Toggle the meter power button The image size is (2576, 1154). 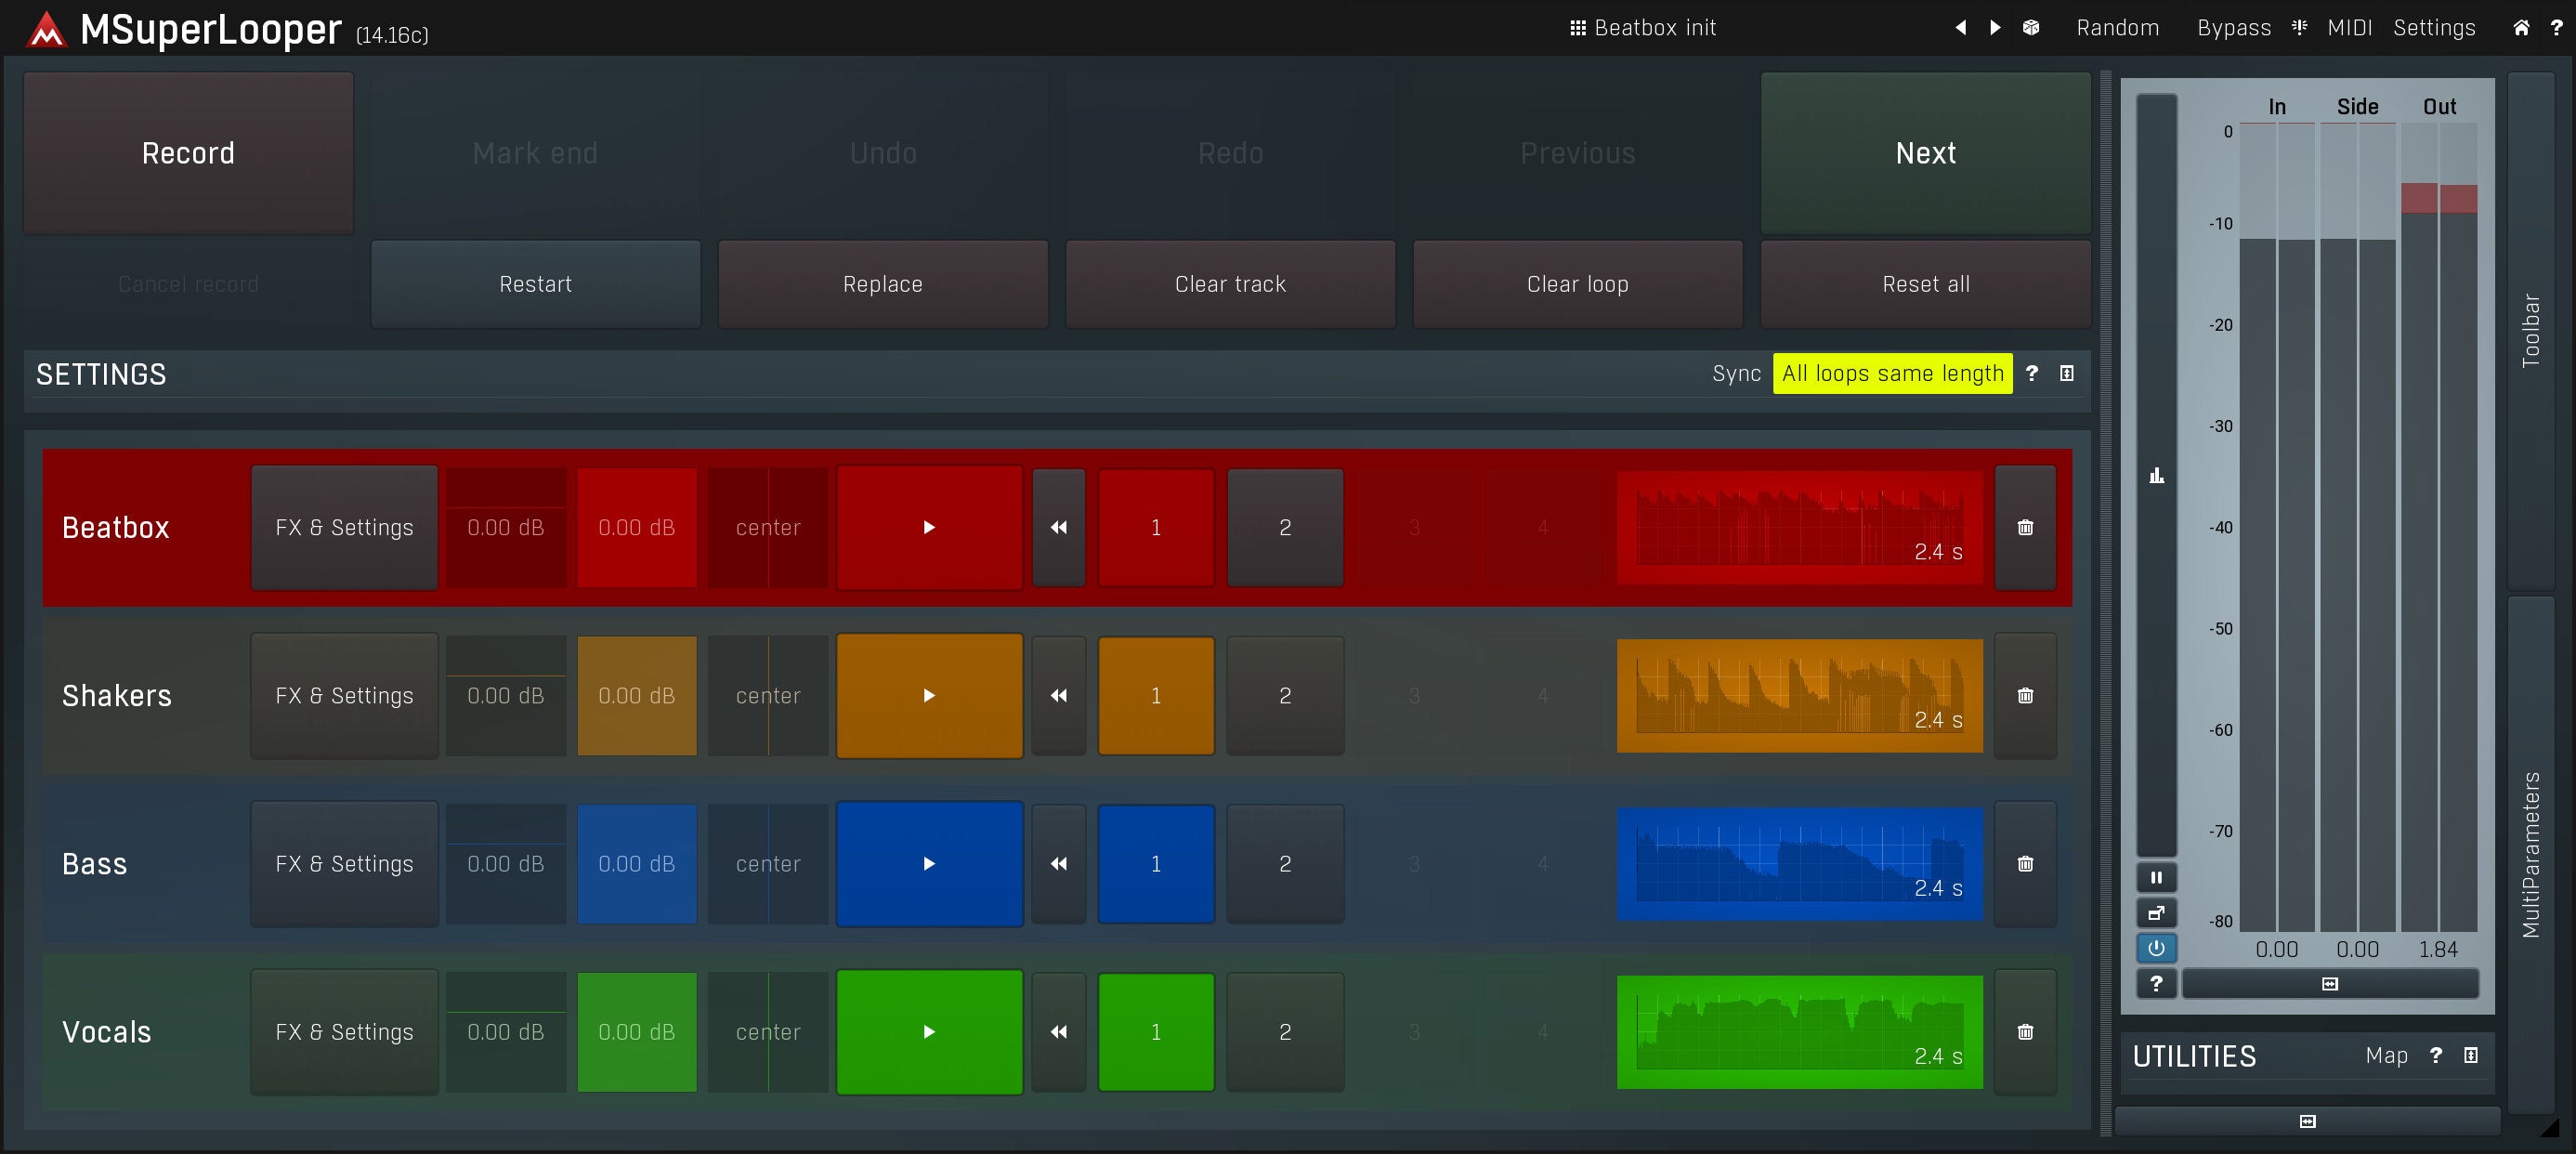[x=2156, y=947]
